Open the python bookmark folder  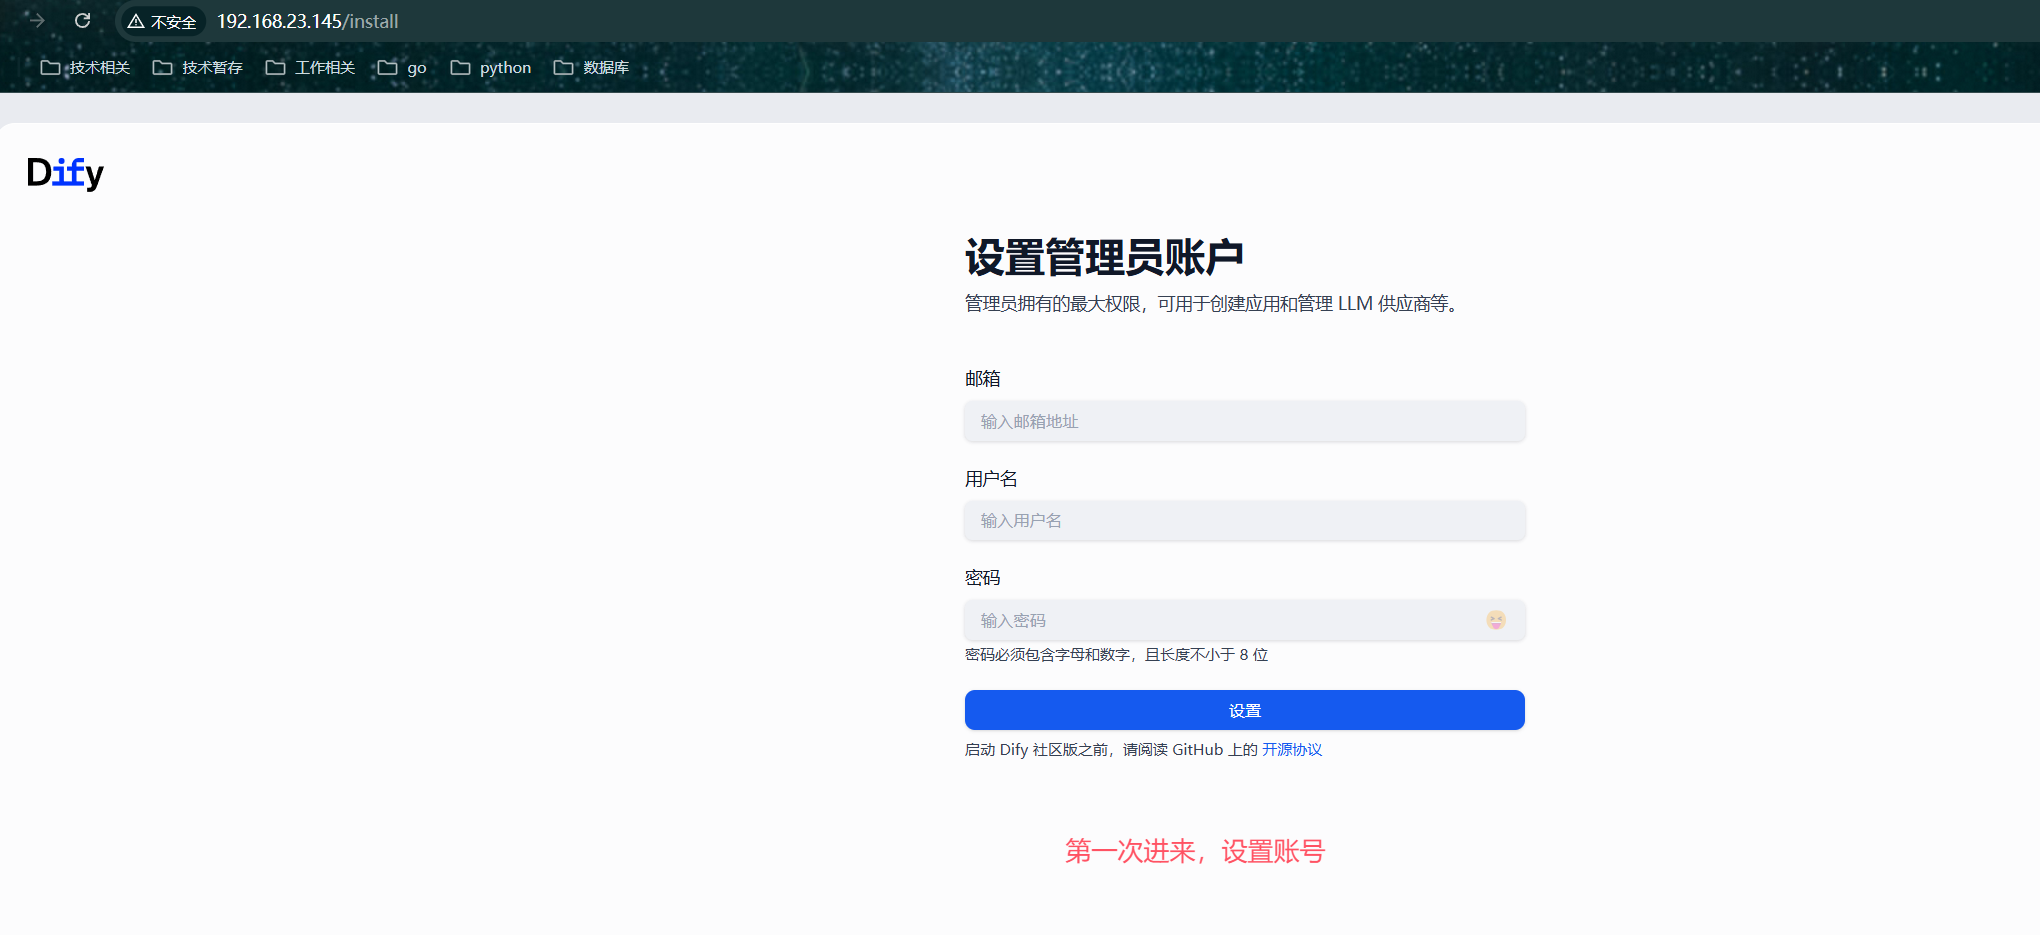click(x=491, y=67)
